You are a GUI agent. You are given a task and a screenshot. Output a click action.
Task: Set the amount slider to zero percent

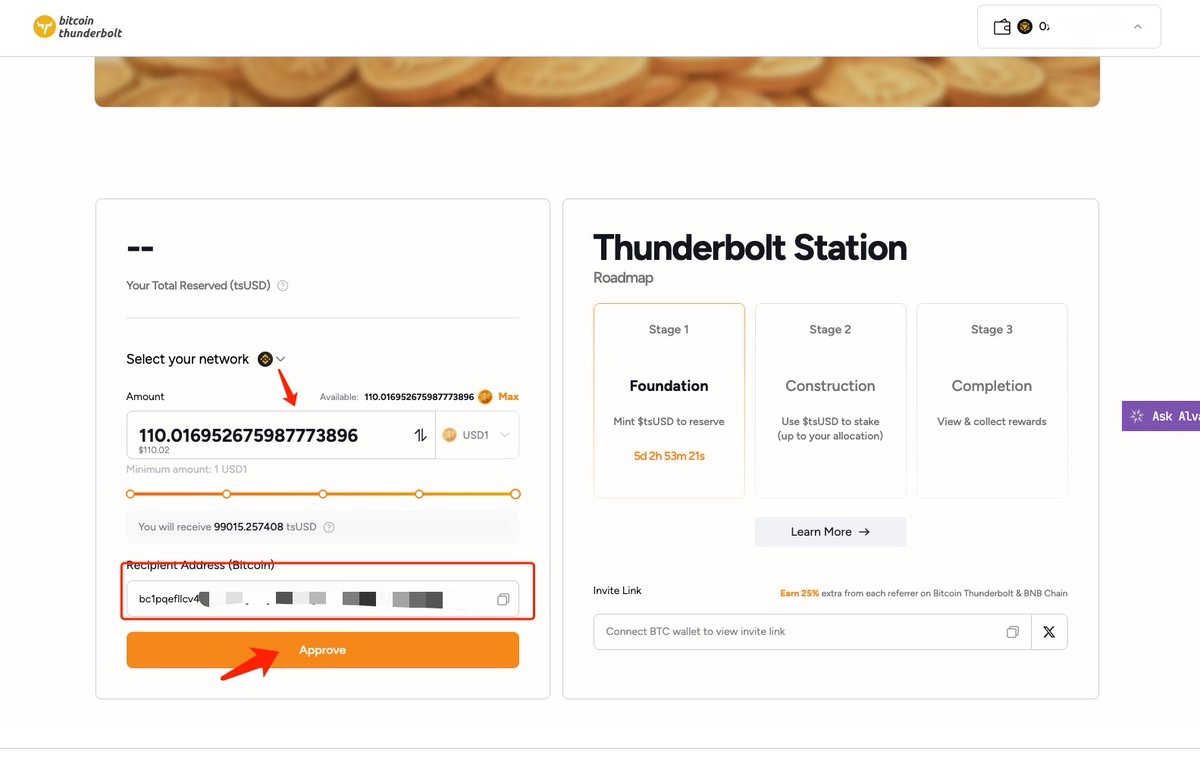(131, 494)
